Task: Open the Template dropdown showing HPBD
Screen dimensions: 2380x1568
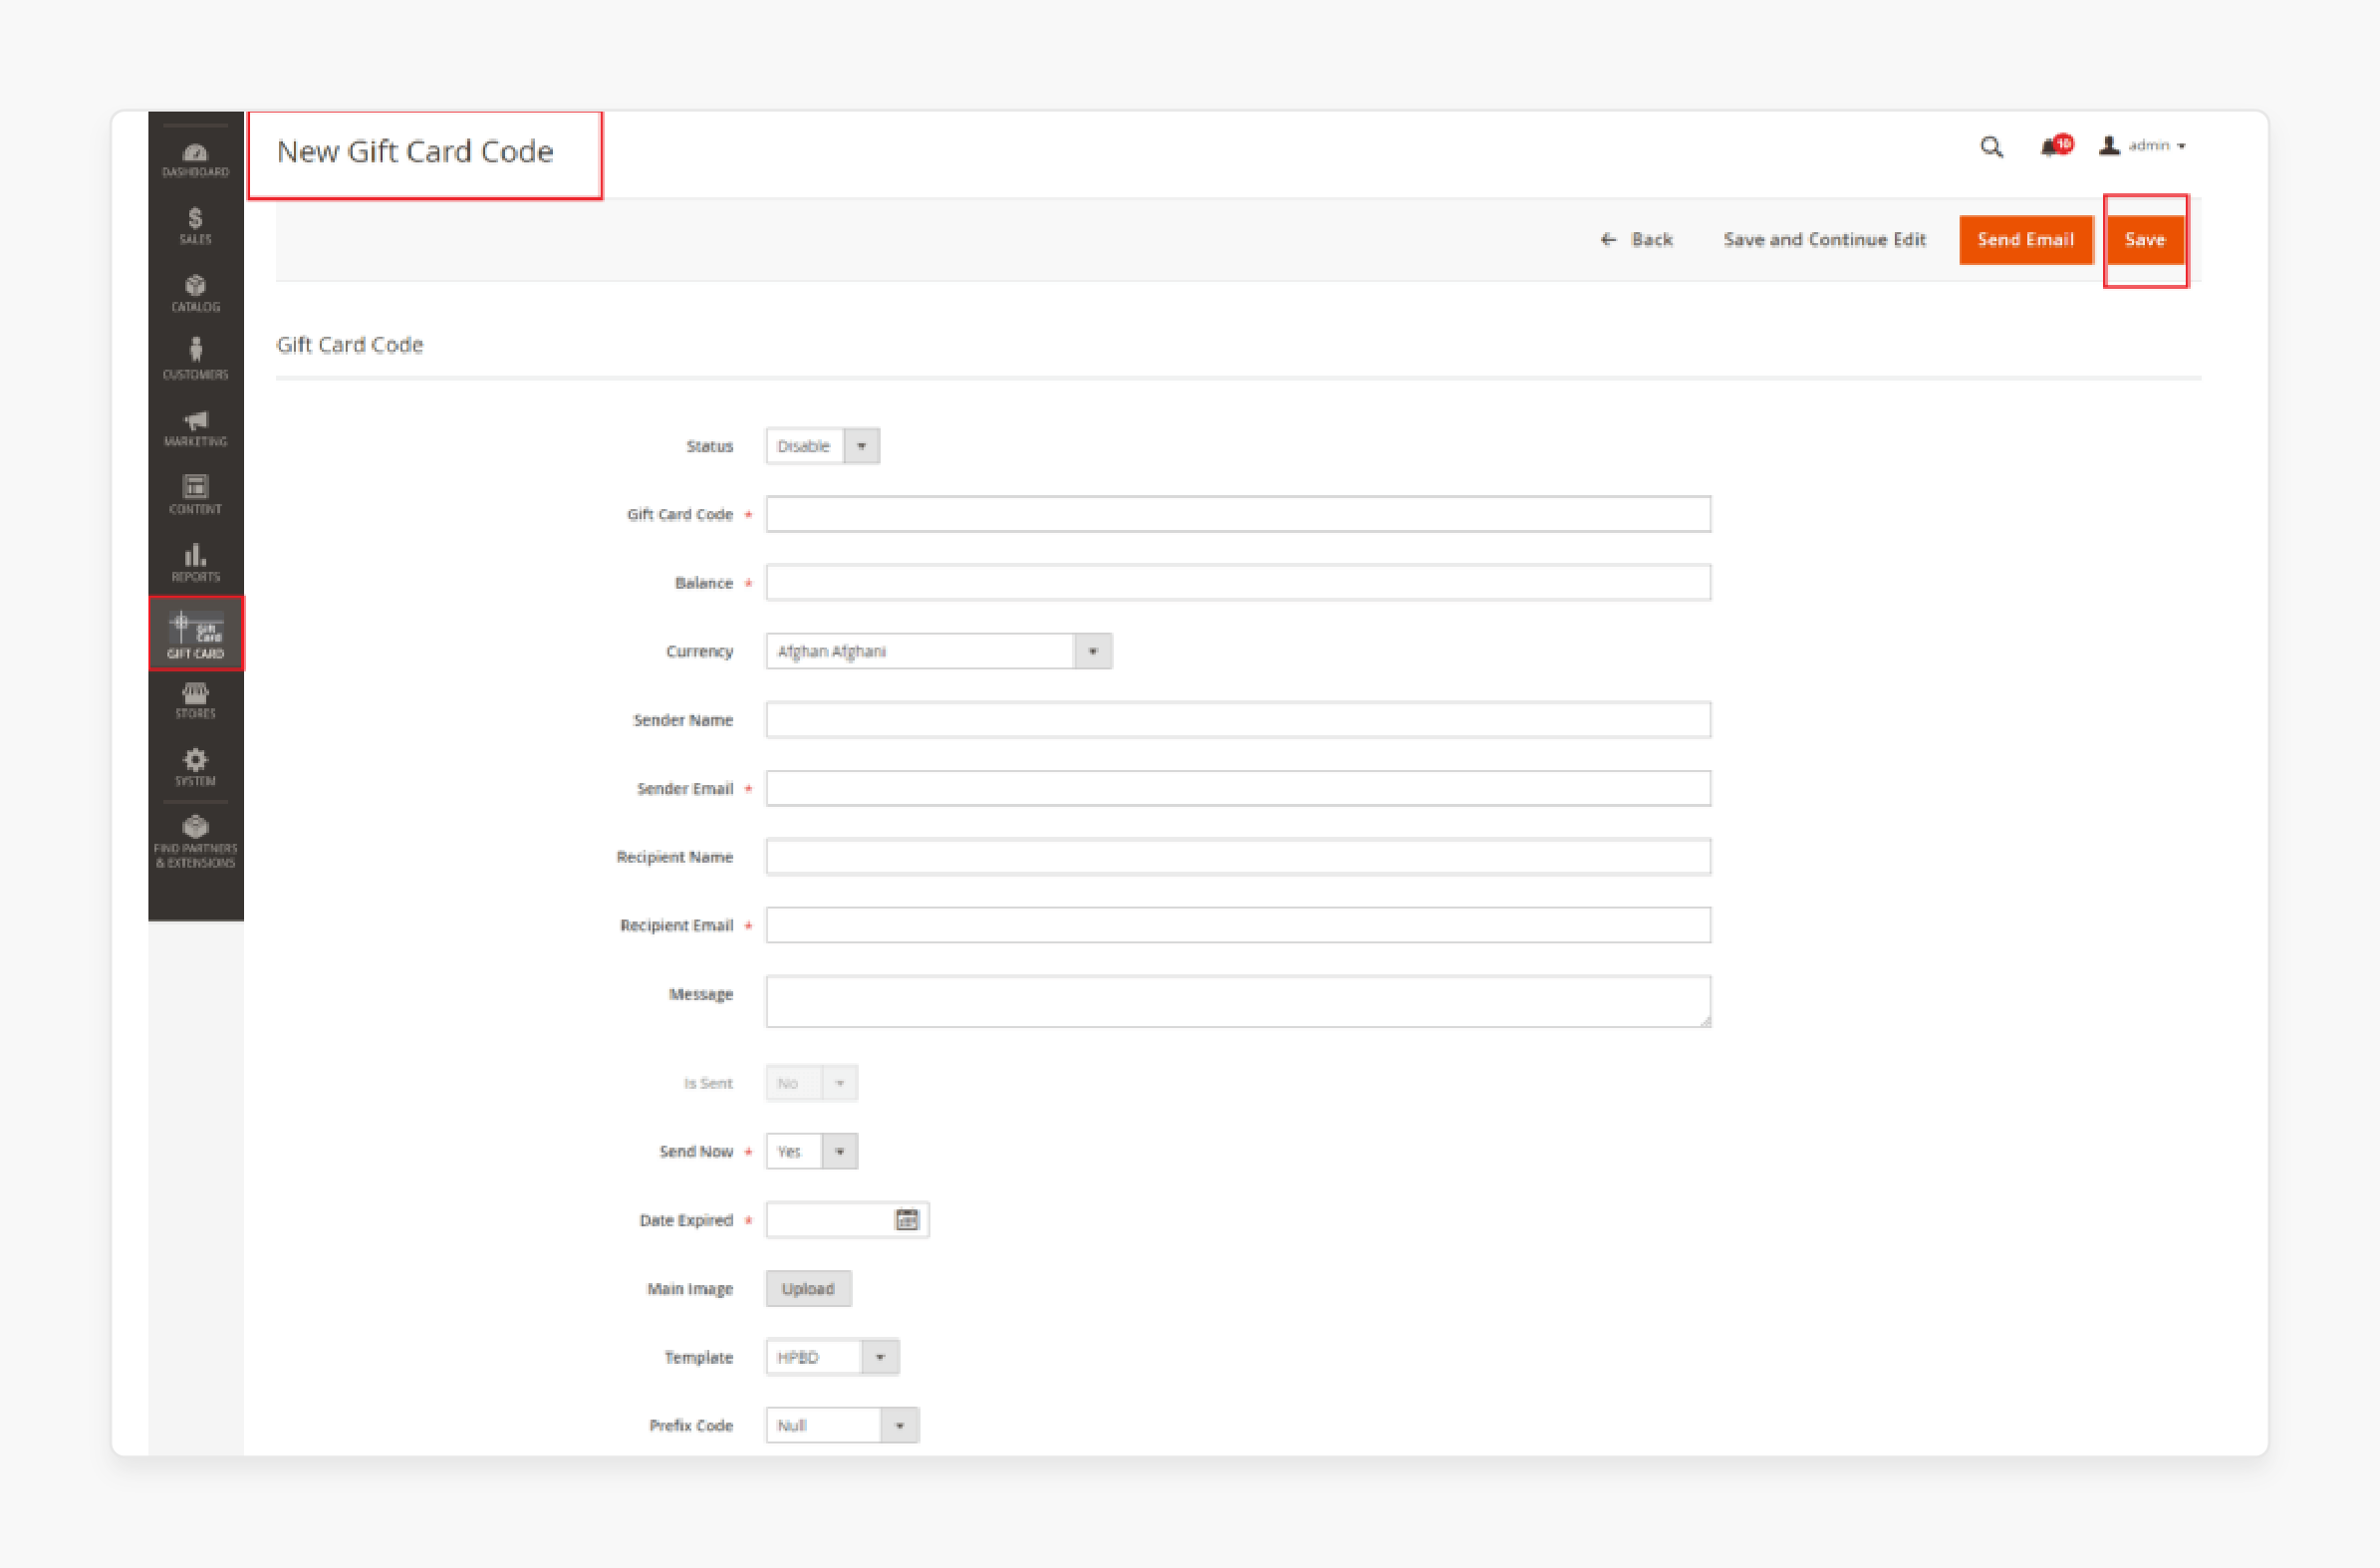Action: point(832,1357)
